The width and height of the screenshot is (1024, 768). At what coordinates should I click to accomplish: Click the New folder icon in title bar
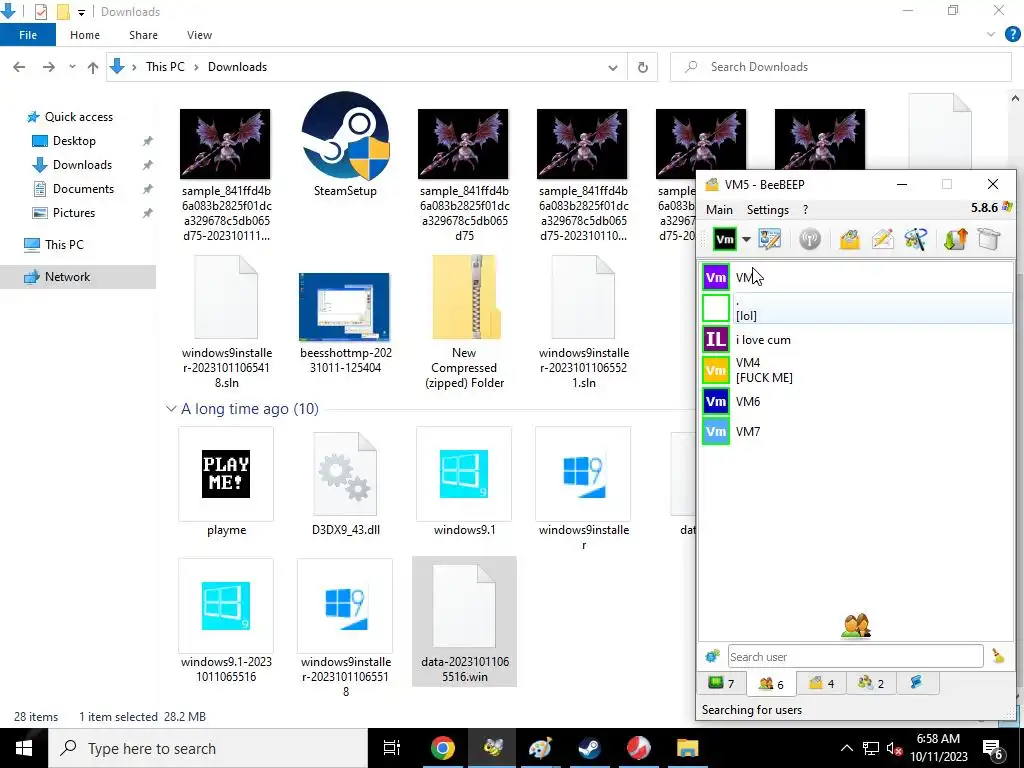click(x=63, y=12)
